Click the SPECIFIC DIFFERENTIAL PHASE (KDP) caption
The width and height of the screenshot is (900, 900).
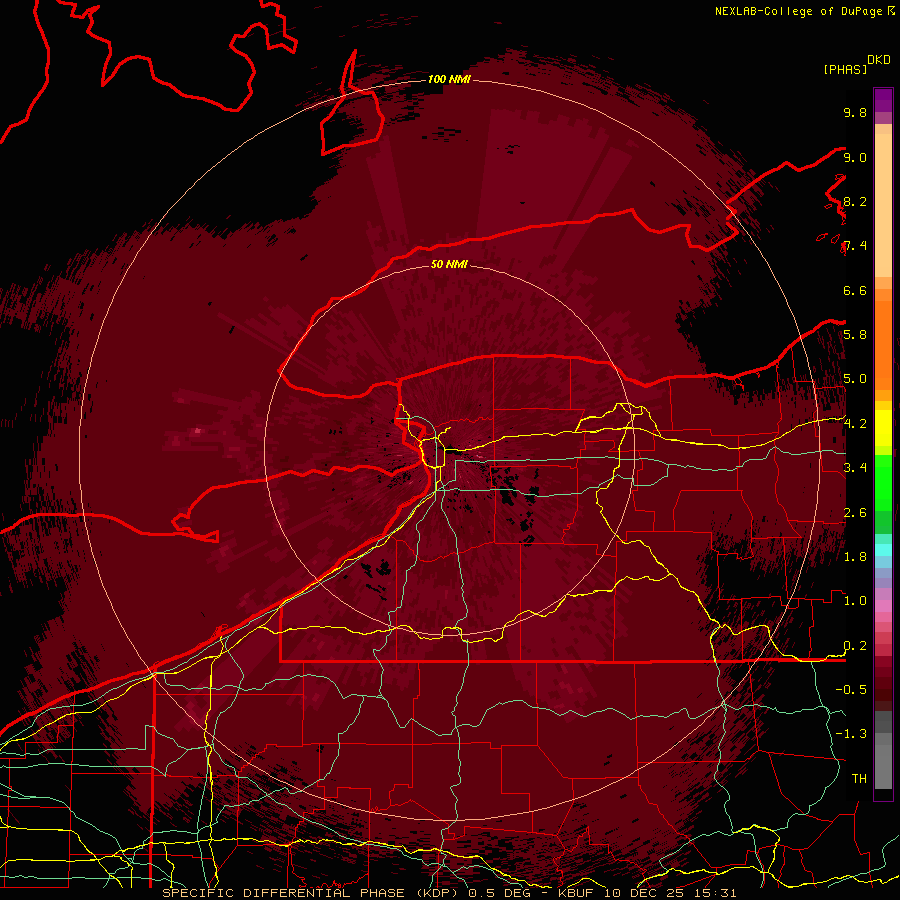point(311,893)
